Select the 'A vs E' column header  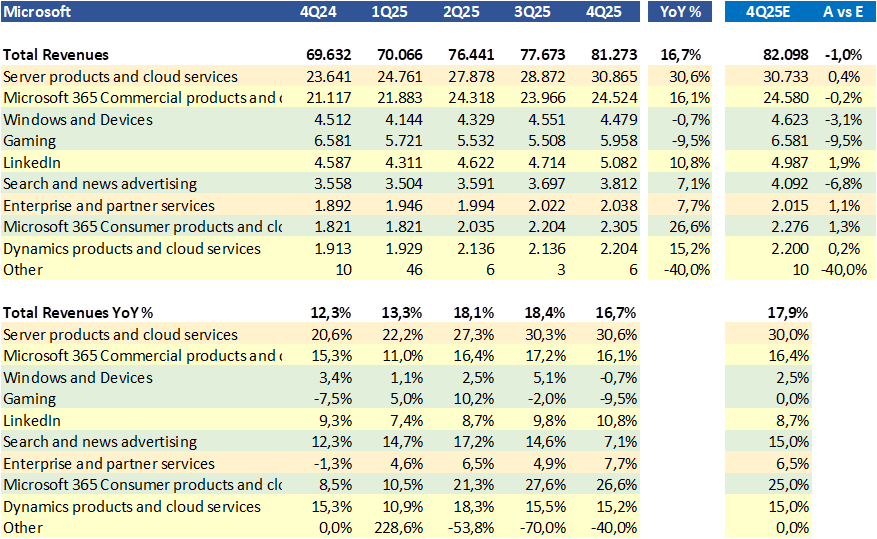coord(843,12)
